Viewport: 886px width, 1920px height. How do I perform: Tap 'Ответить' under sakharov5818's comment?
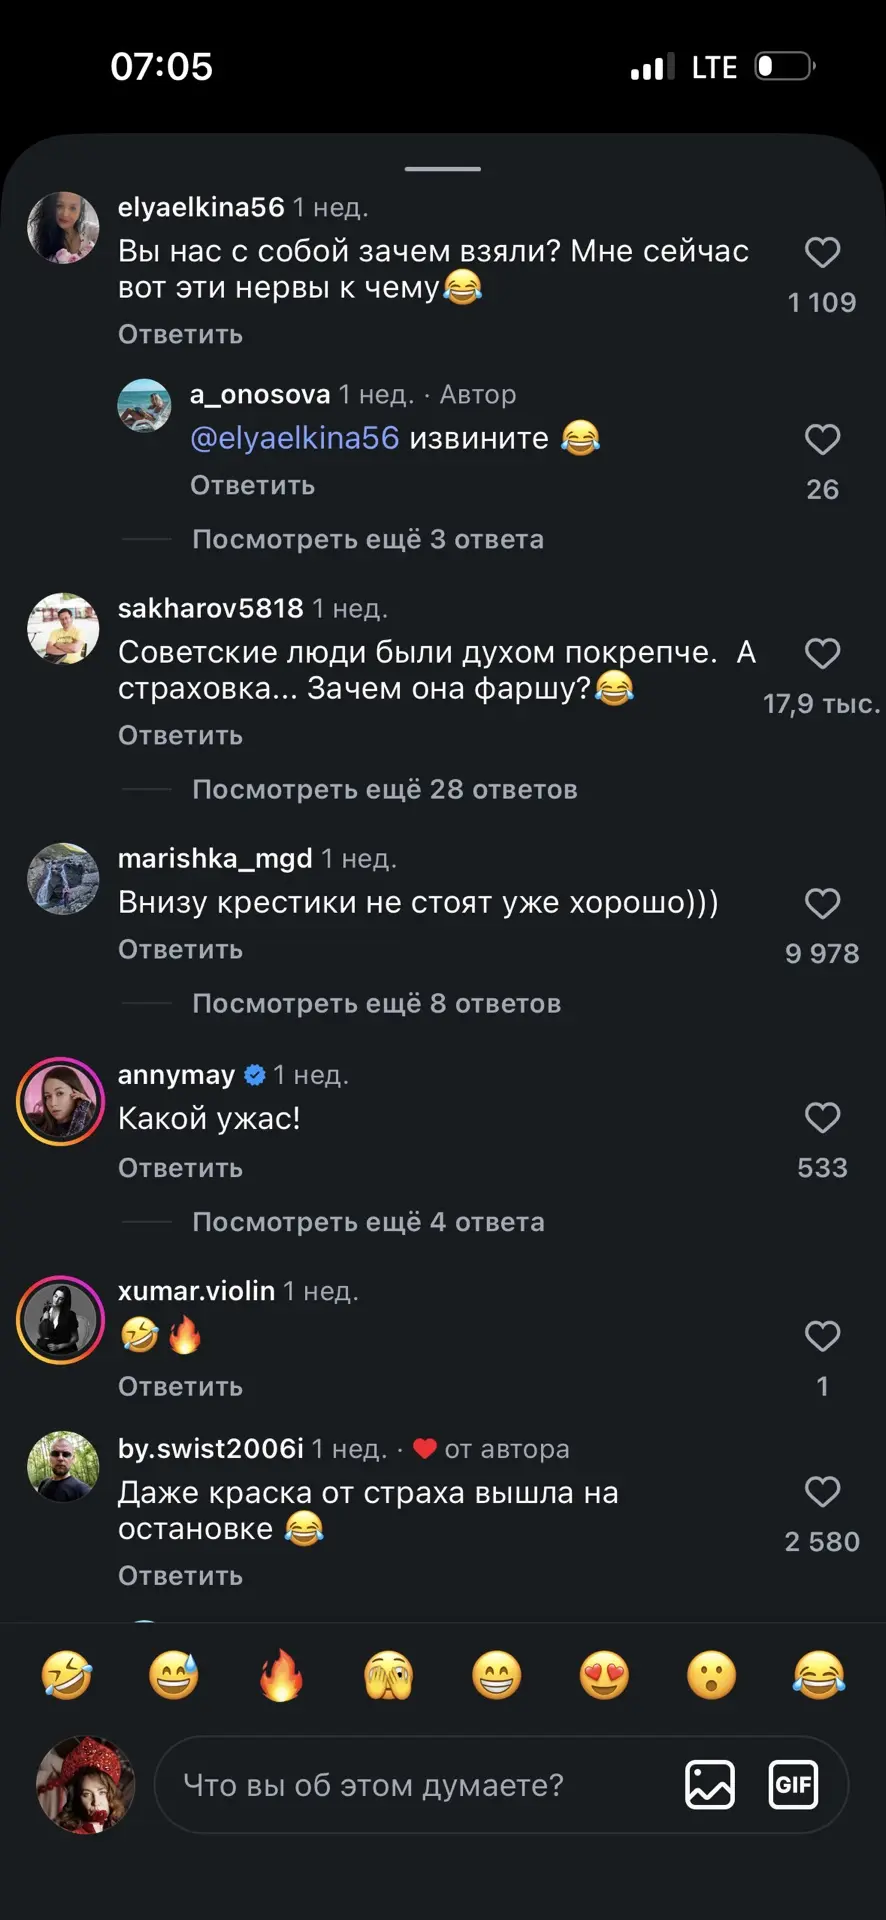coord(180,736)
